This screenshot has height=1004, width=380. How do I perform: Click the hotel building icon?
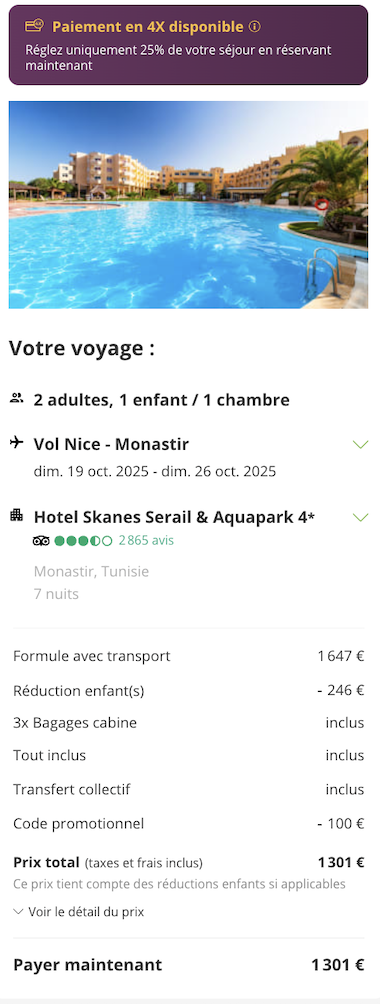pos(17,515)
